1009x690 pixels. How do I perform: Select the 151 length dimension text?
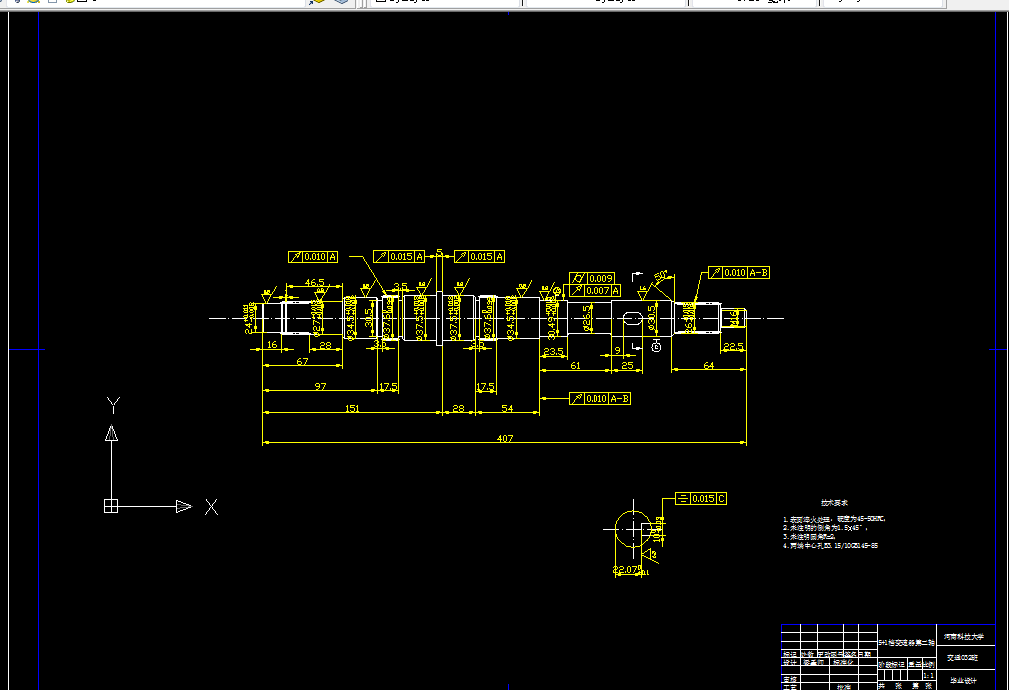point(352,408)
